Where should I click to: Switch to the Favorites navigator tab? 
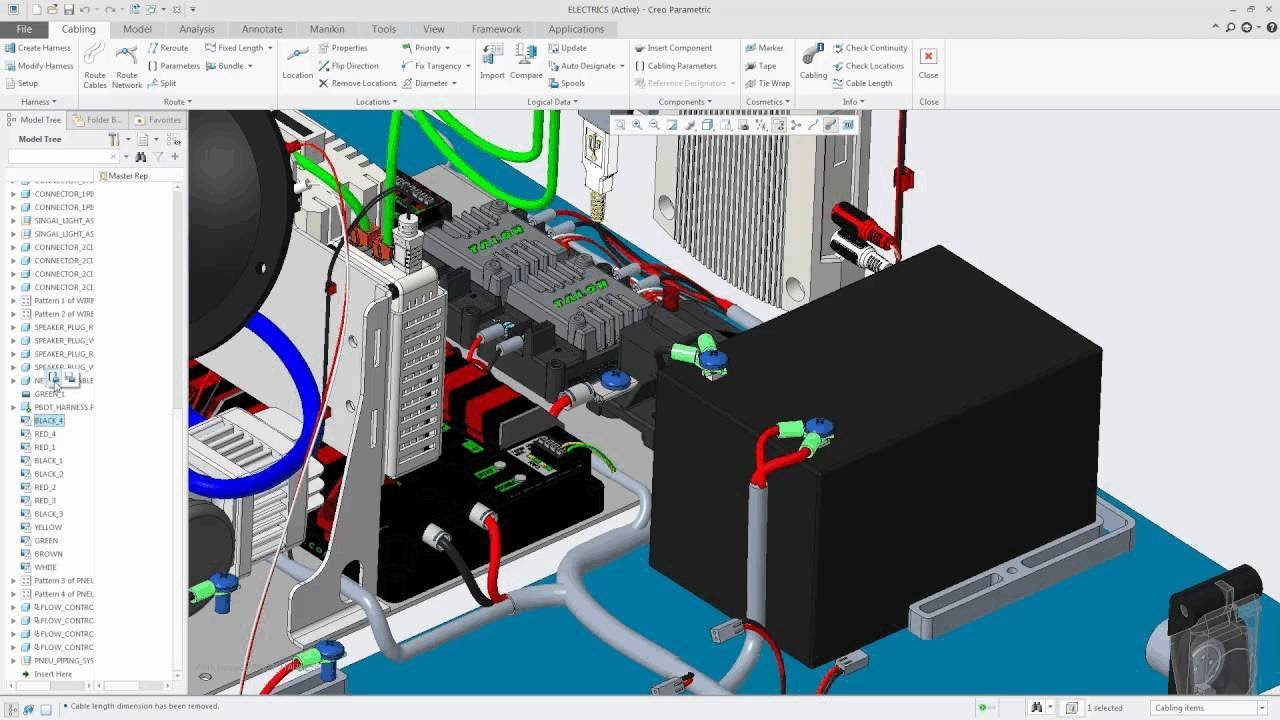tap(157, 120)
